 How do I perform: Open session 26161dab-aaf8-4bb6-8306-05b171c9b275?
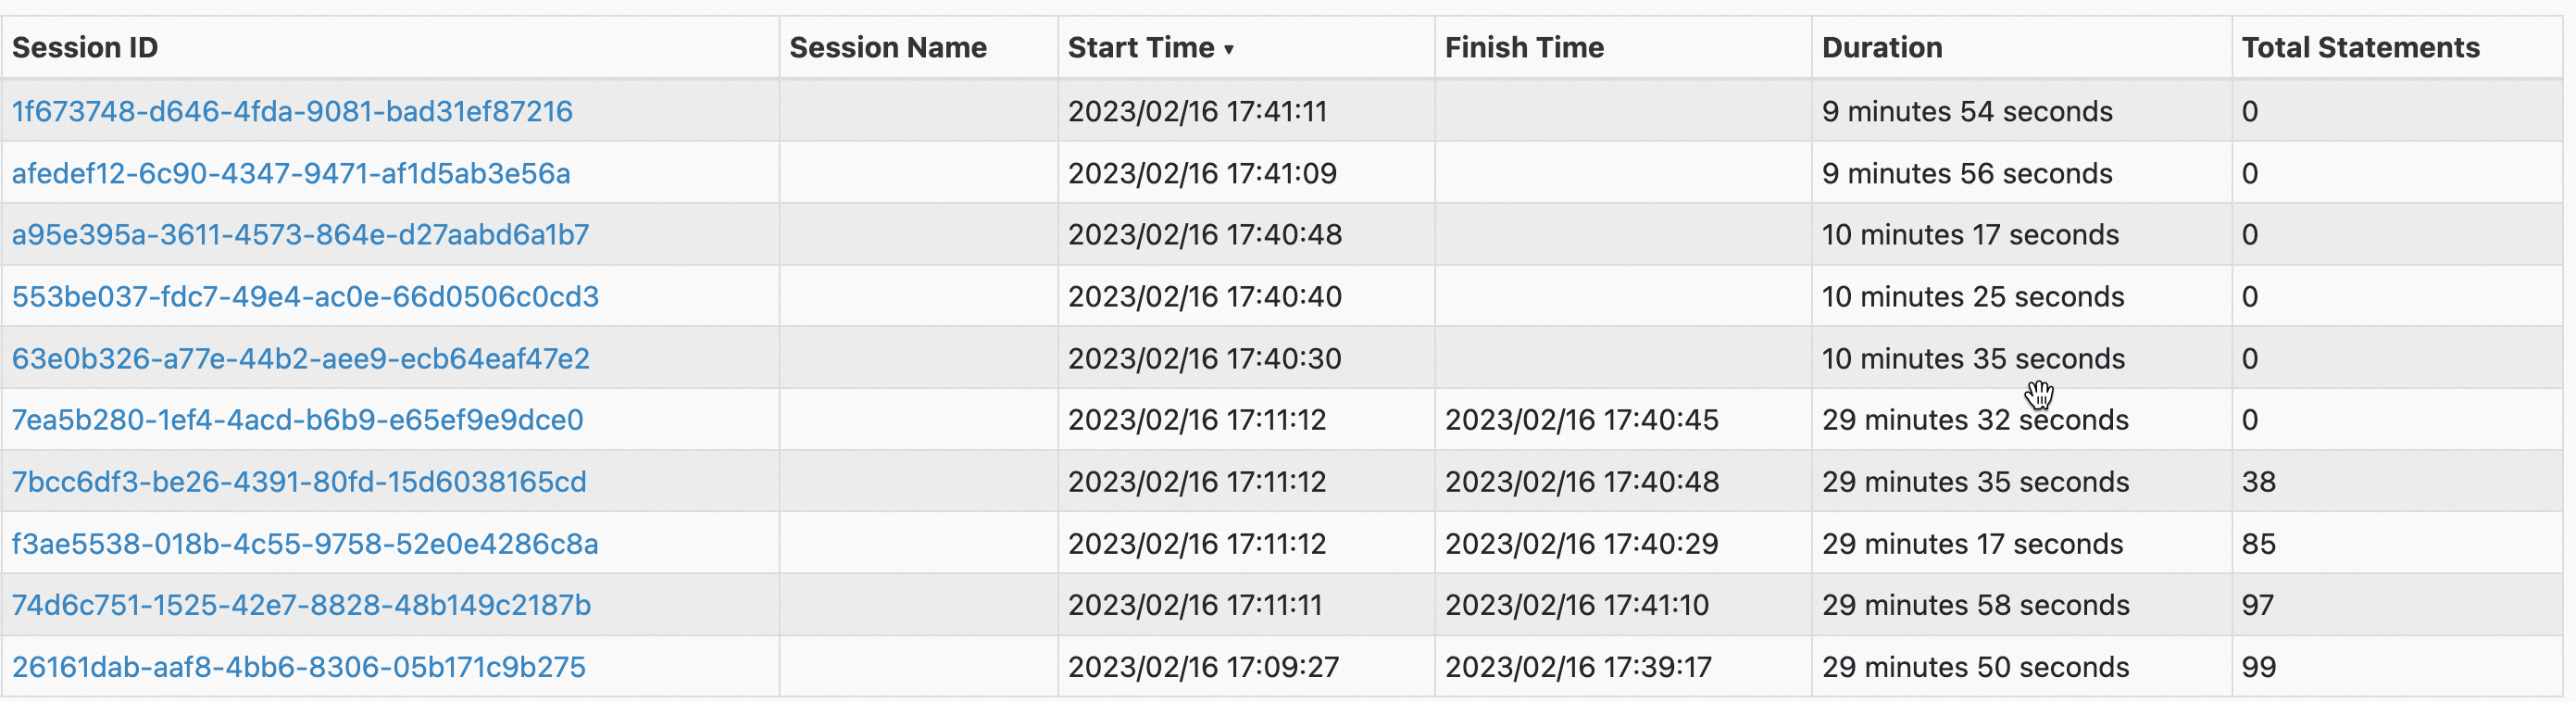pos(299,667)
